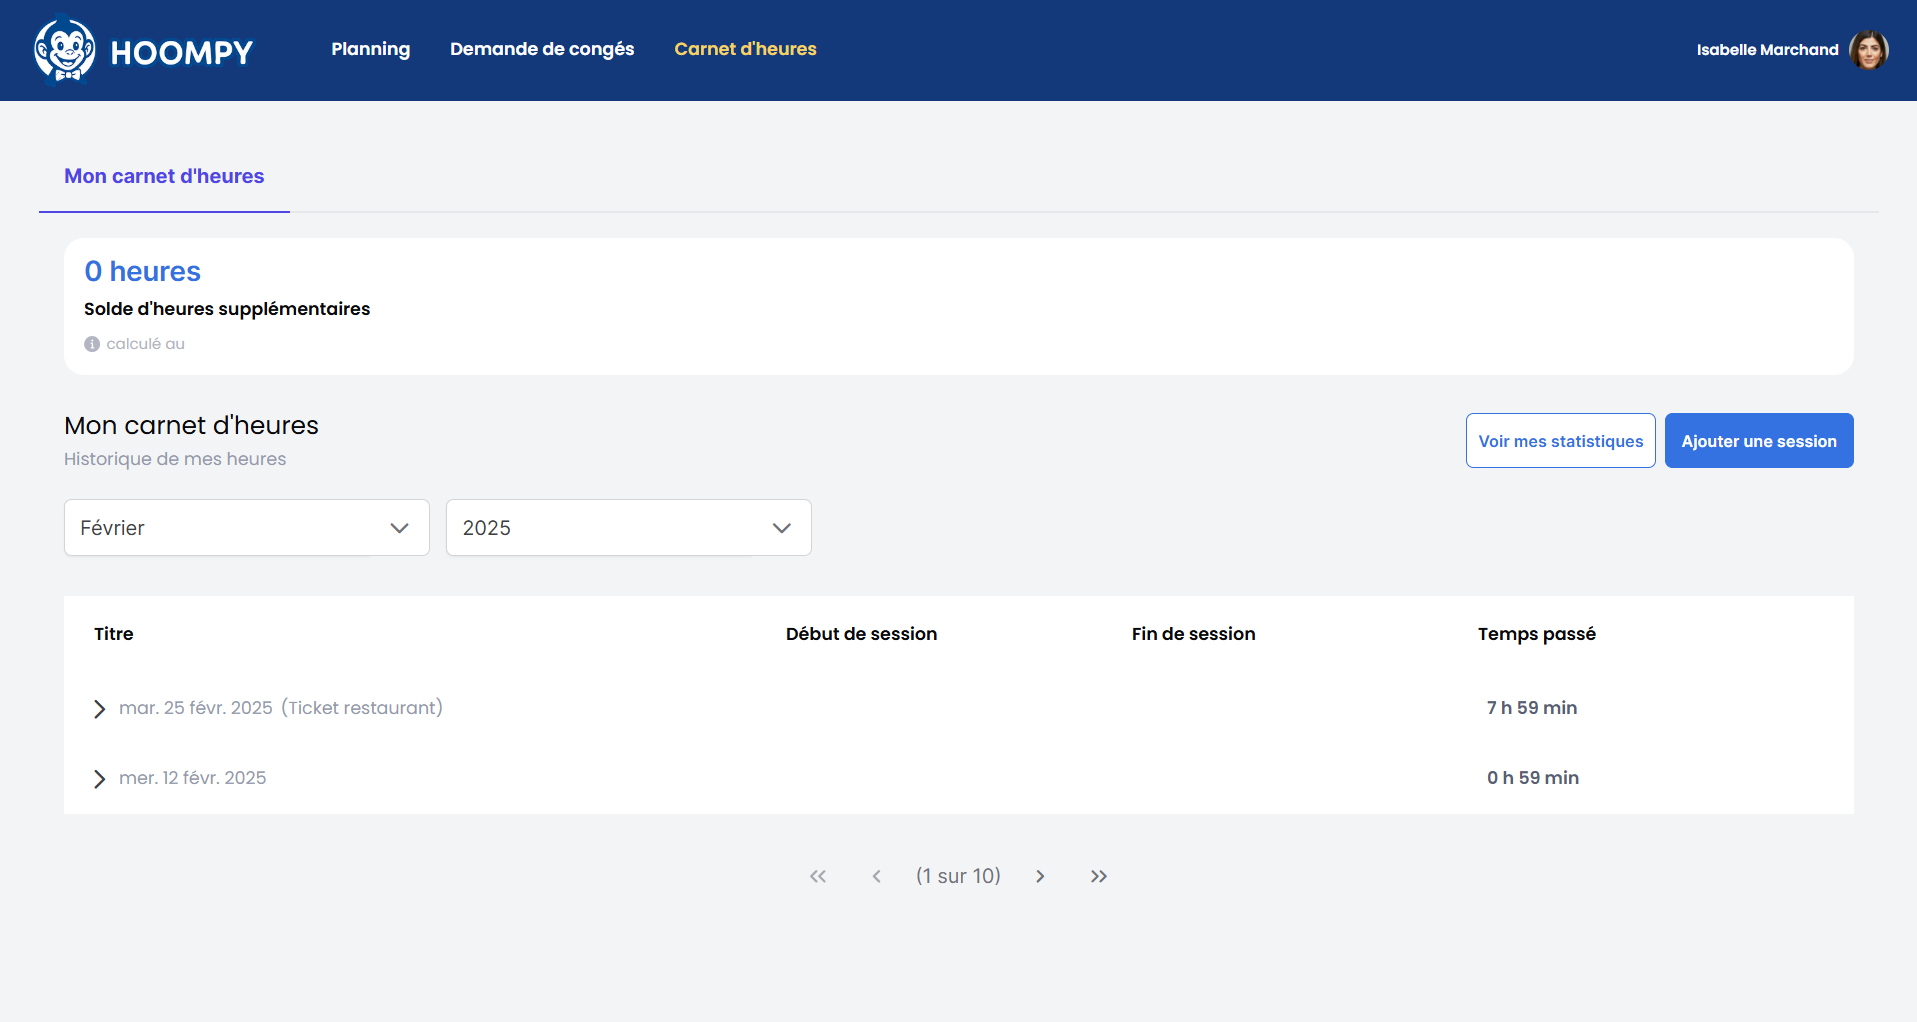This screenshot has height=1022, width=1917.
Task: Go to the previous page arrow
Action: [876, 876]
